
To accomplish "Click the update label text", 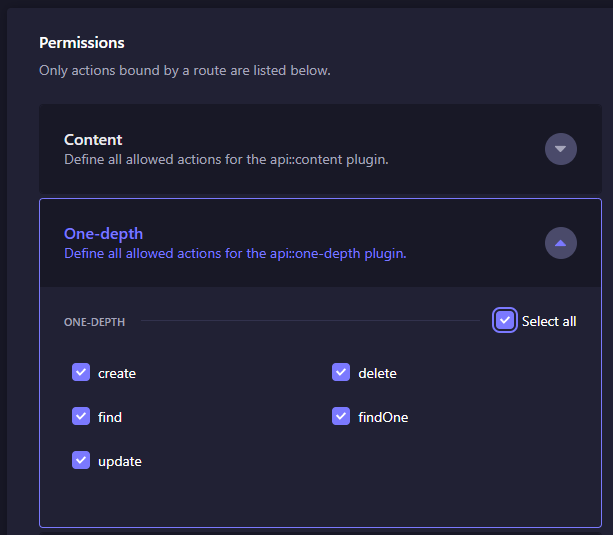I will [x=120, y=462].
